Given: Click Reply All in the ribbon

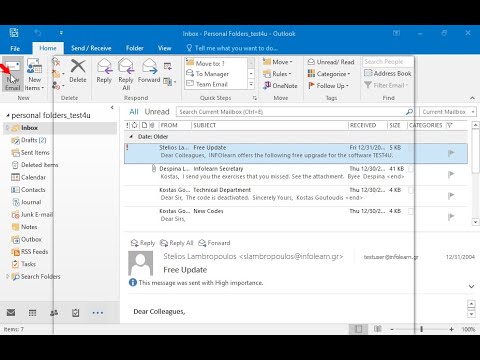Looking at the screenshot, I should [126, 75].
